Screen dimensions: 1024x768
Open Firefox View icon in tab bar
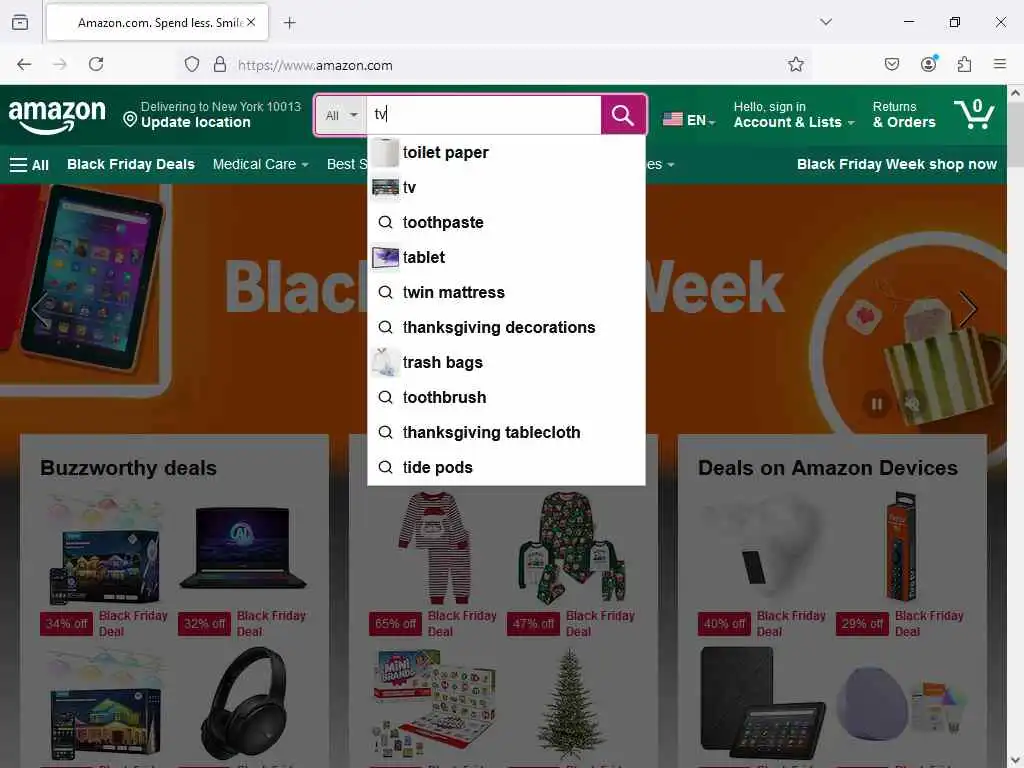click(x=20, y=22)
